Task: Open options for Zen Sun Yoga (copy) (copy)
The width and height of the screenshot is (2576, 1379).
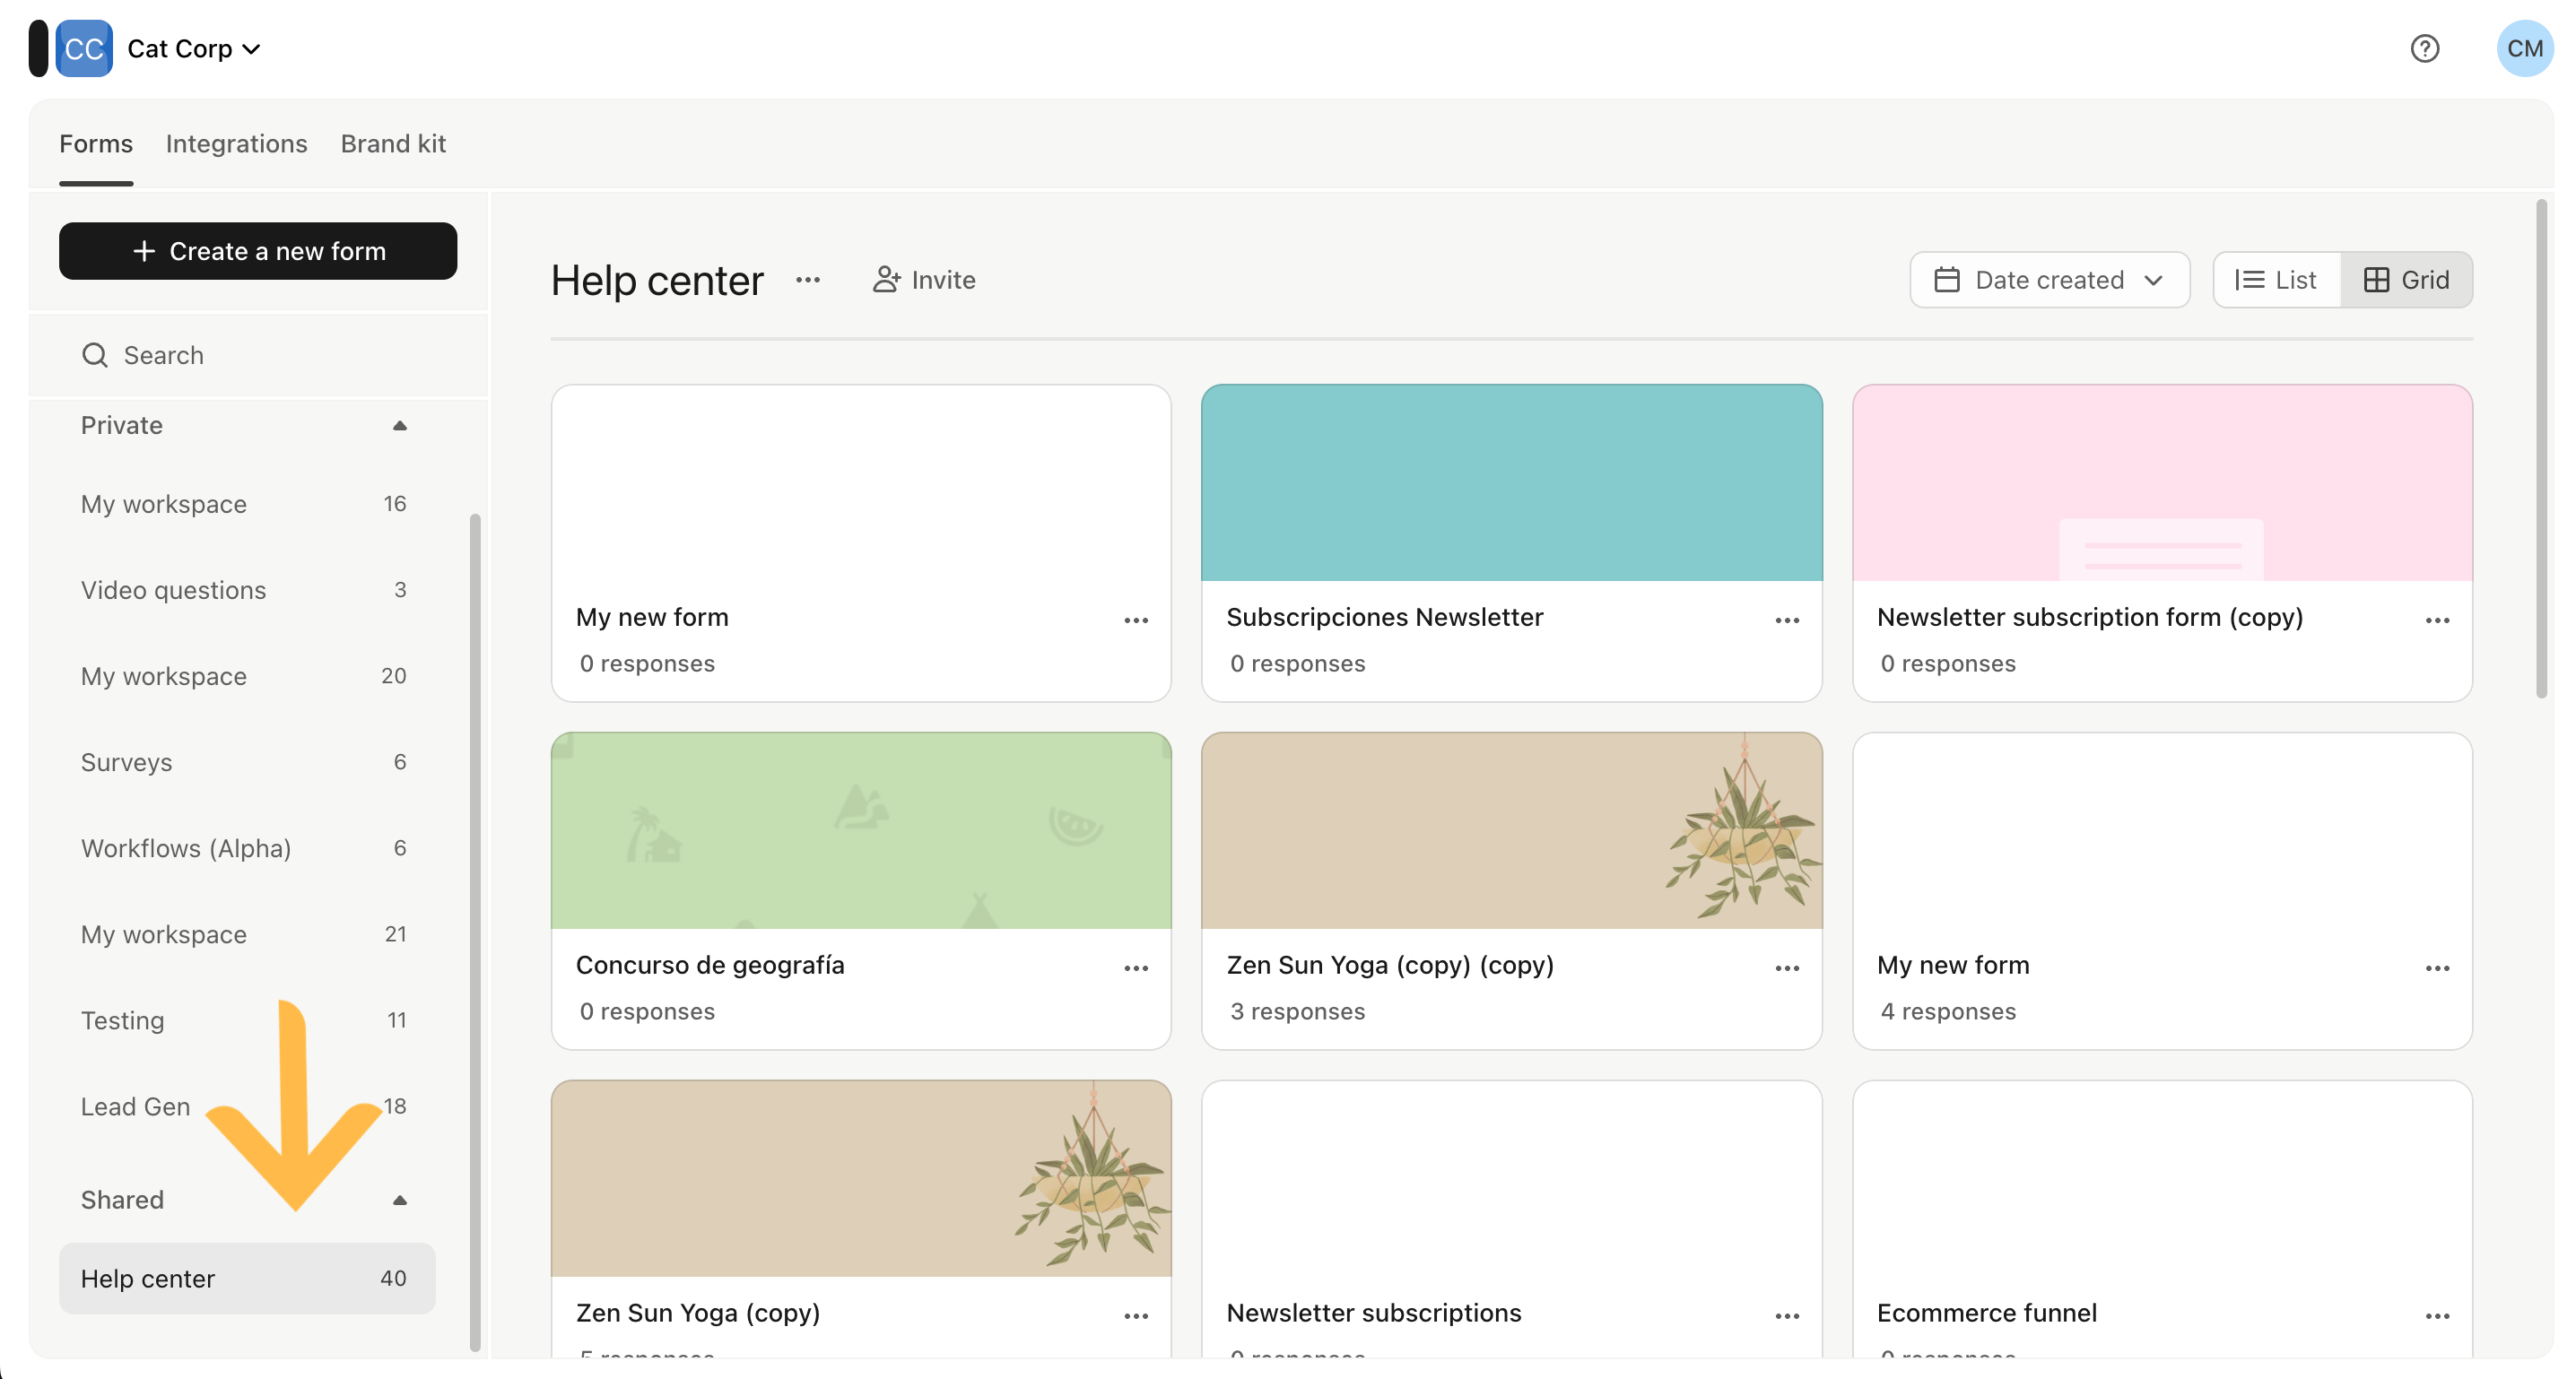Action: (1787, 968)
